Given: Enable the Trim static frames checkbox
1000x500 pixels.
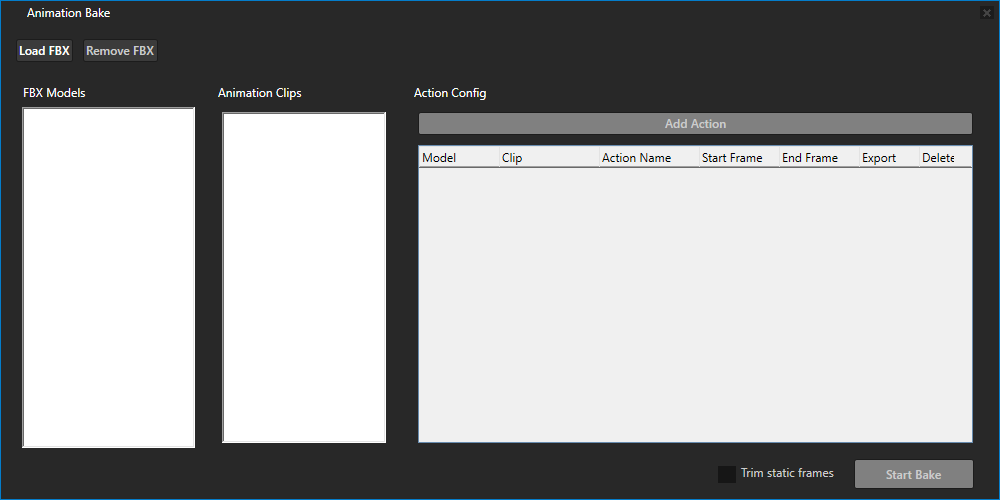Looking at the screenshot, I should (x=726, y=474).
